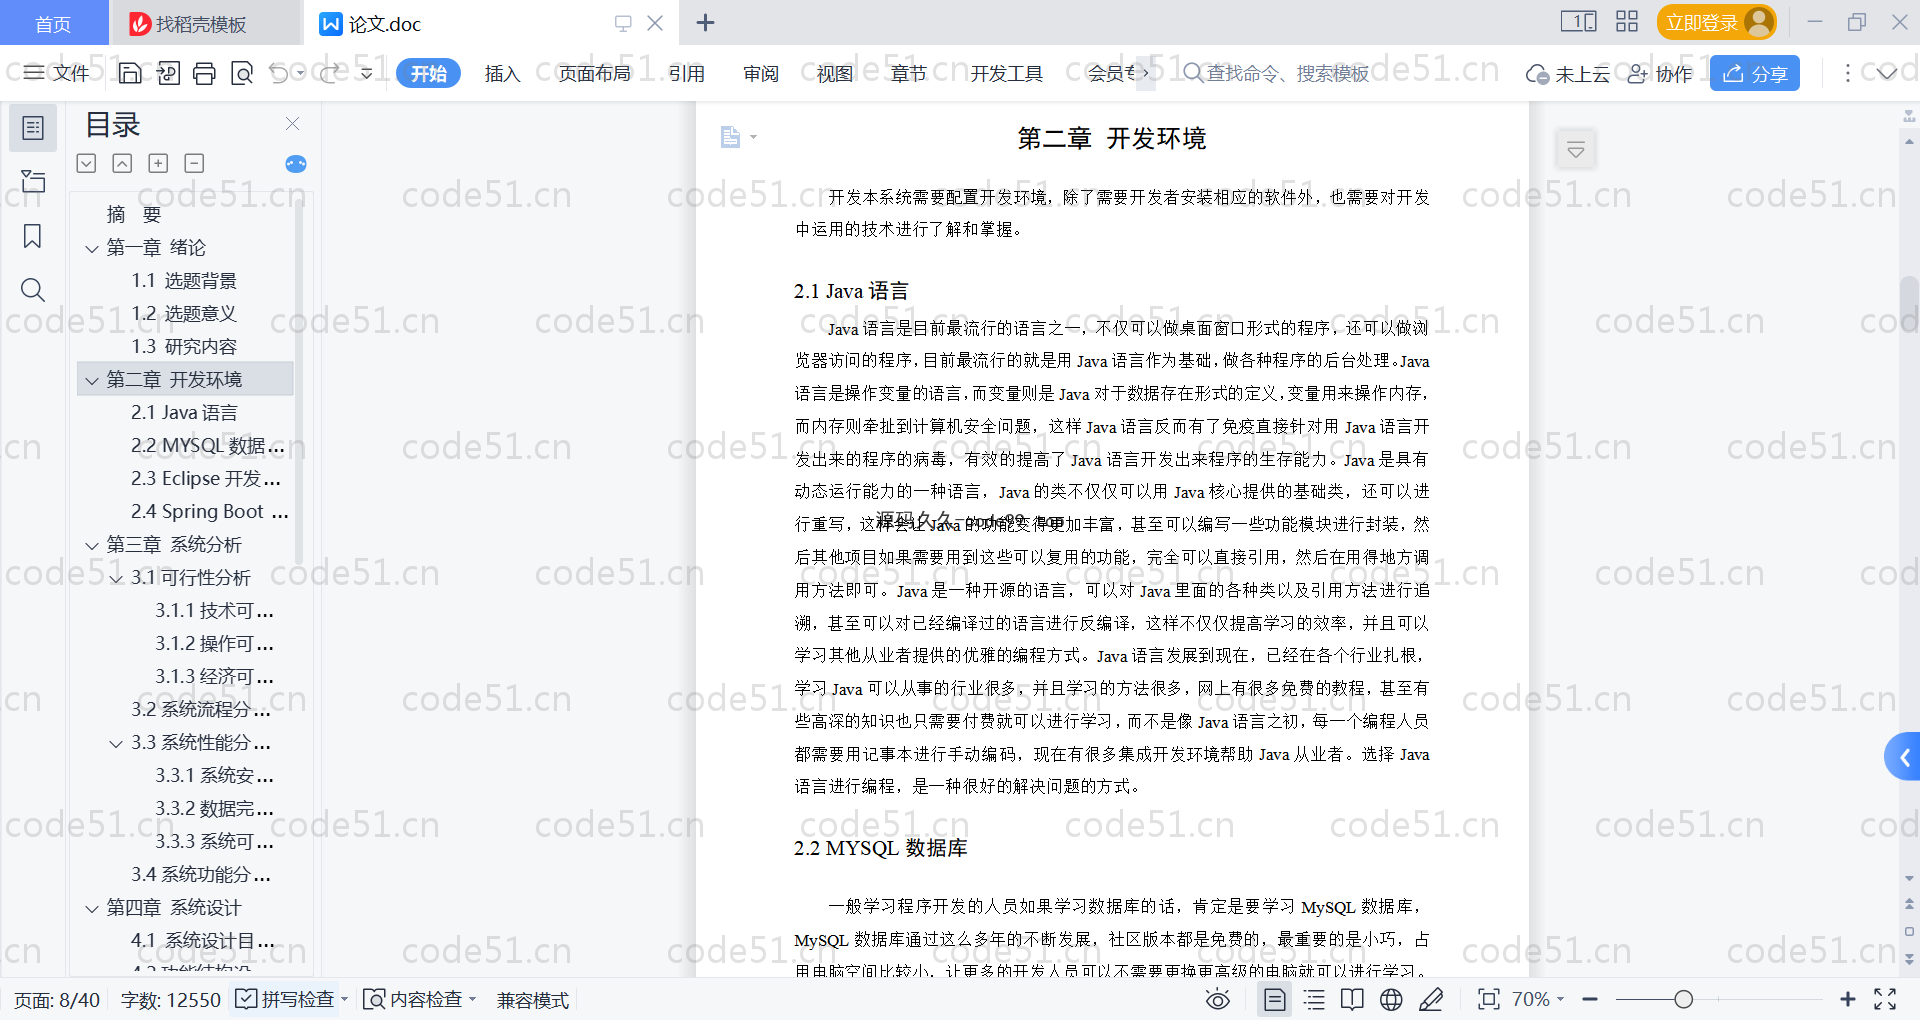This screenshot has height=1020, width=1920.
Task: Open the Bookmark panel in the left sidebar
Action: tap(32, 236)
